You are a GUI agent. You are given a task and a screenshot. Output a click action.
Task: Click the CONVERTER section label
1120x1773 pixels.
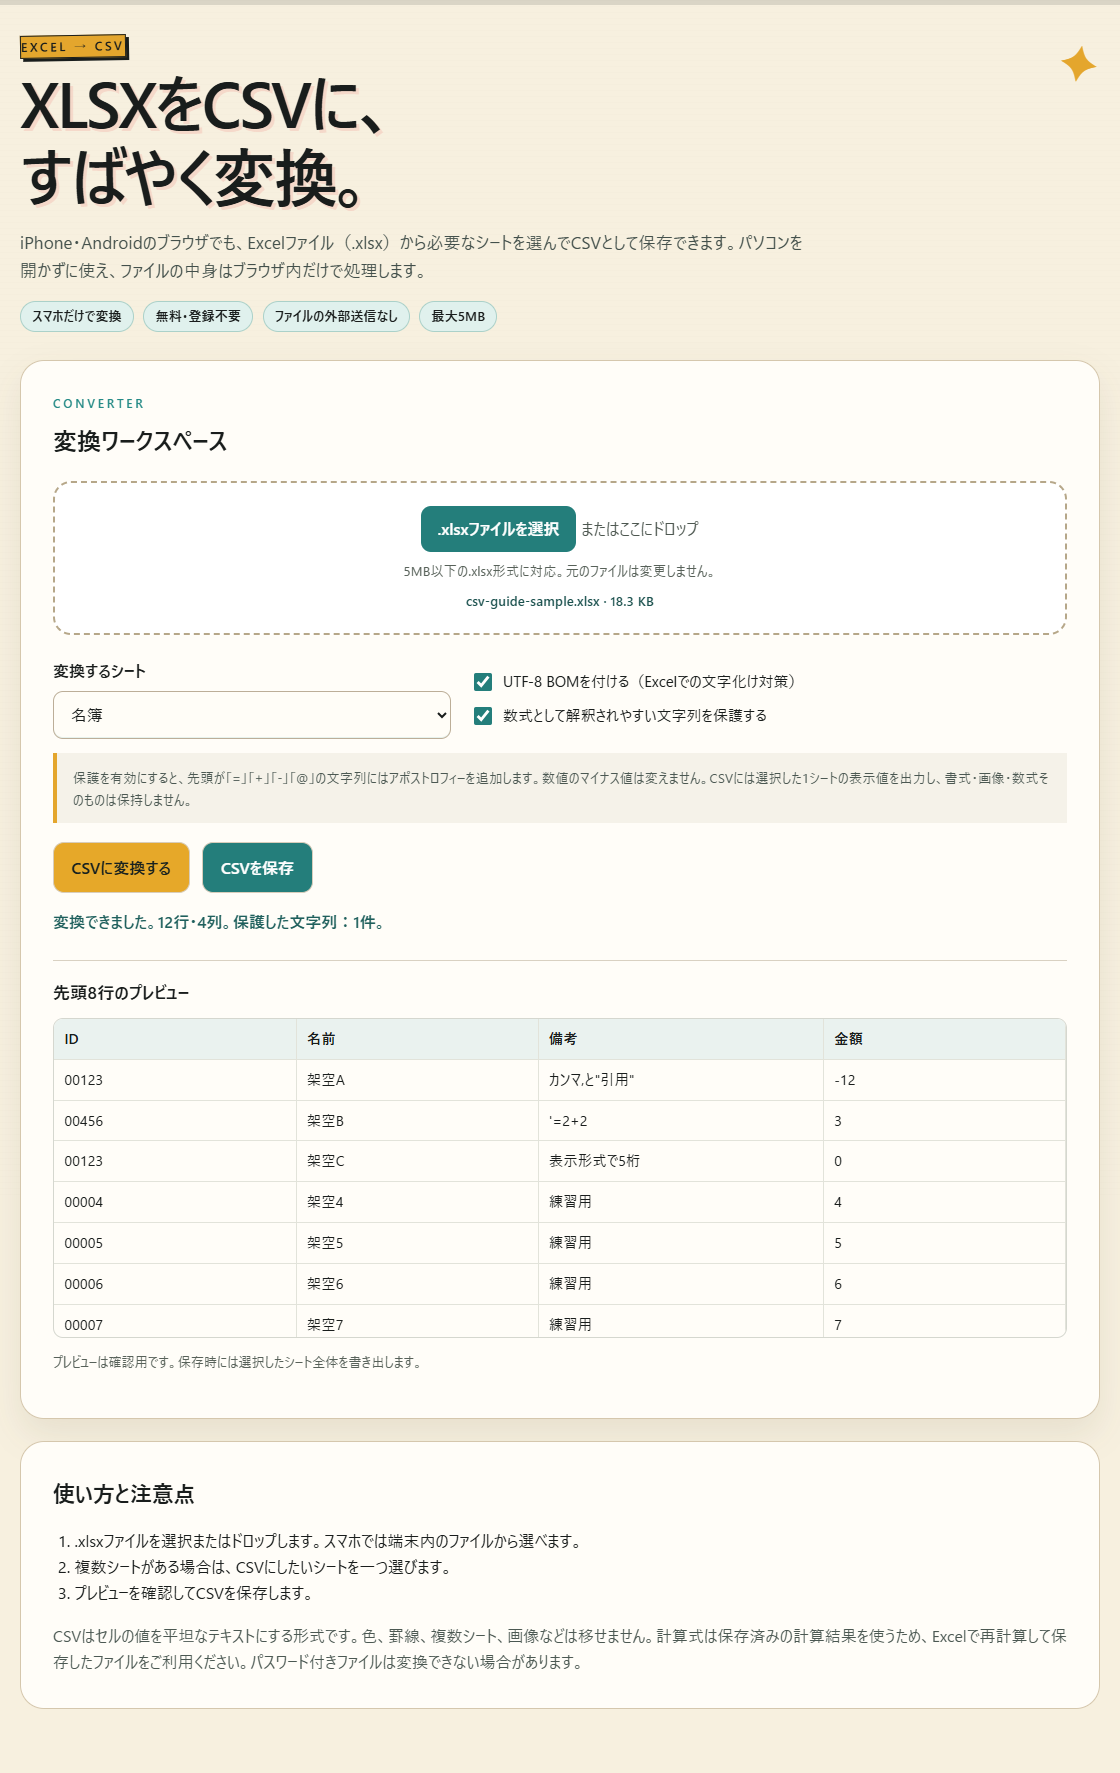[x=99, y=404]
